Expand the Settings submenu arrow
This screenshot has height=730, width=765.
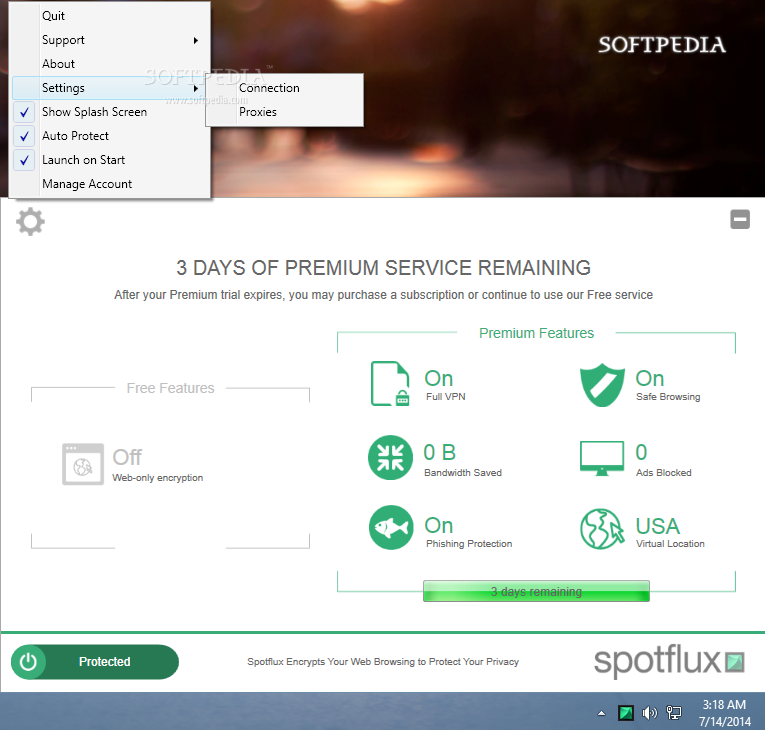tap(196, 88)
